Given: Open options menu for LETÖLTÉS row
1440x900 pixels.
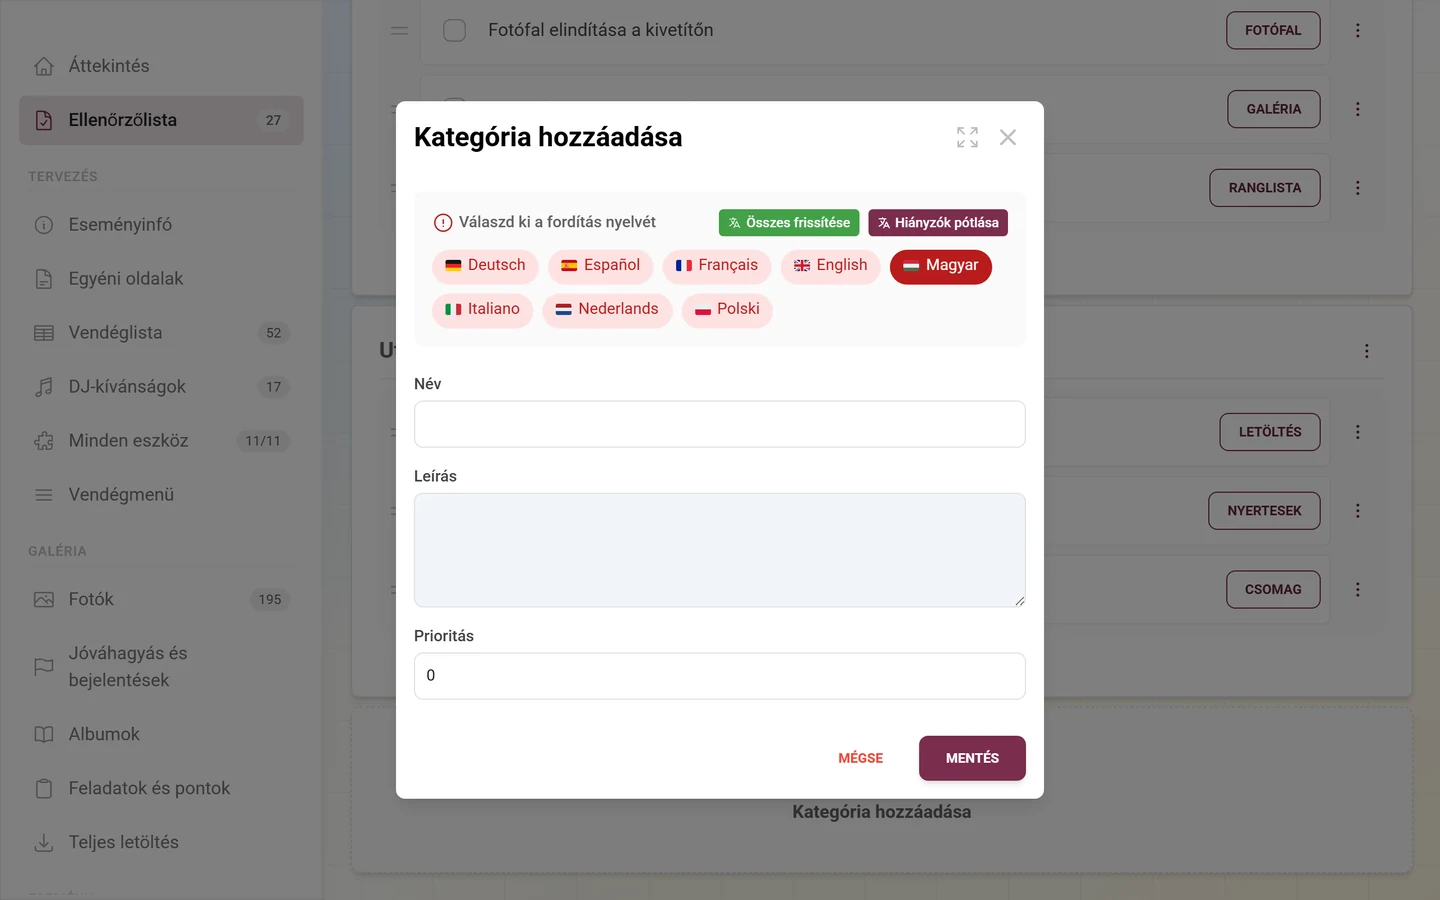Looking at the screenshot, I should pos(1358,432).
